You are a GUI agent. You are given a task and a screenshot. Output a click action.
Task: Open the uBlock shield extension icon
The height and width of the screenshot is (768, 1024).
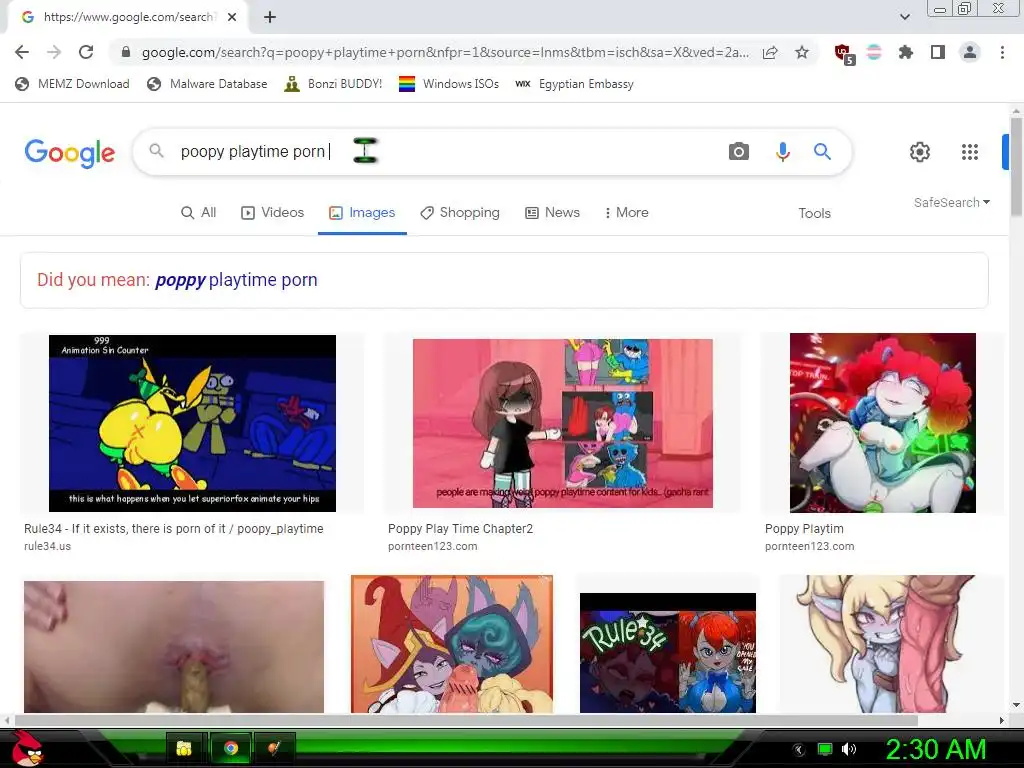tap(844, 54)
